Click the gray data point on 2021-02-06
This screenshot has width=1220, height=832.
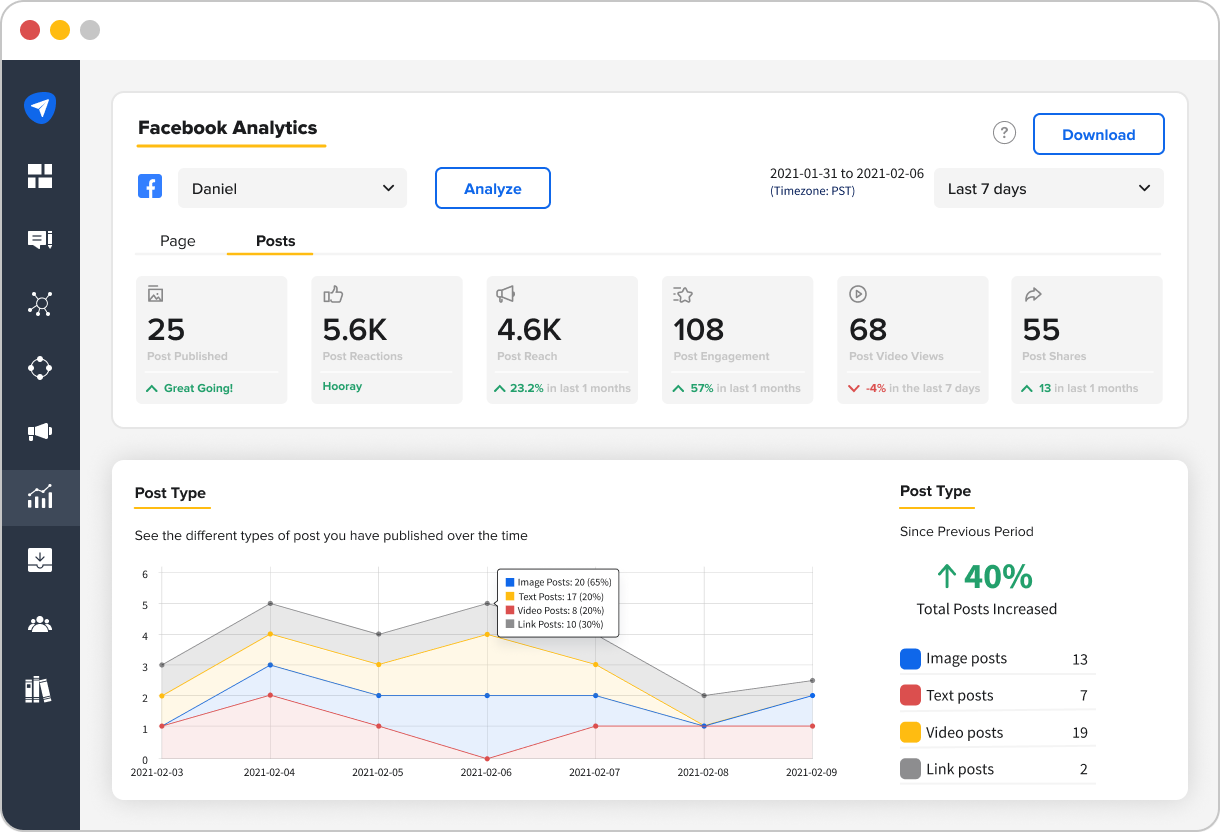(x=487, y=603)
